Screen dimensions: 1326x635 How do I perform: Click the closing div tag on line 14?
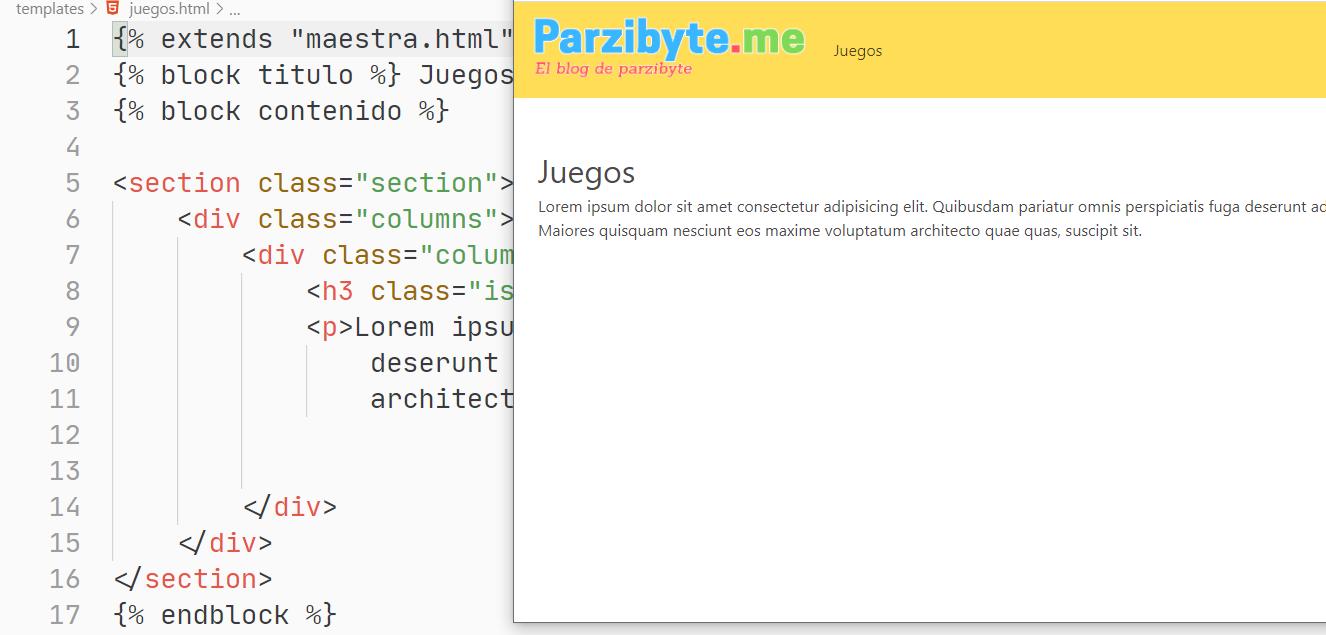290,507
